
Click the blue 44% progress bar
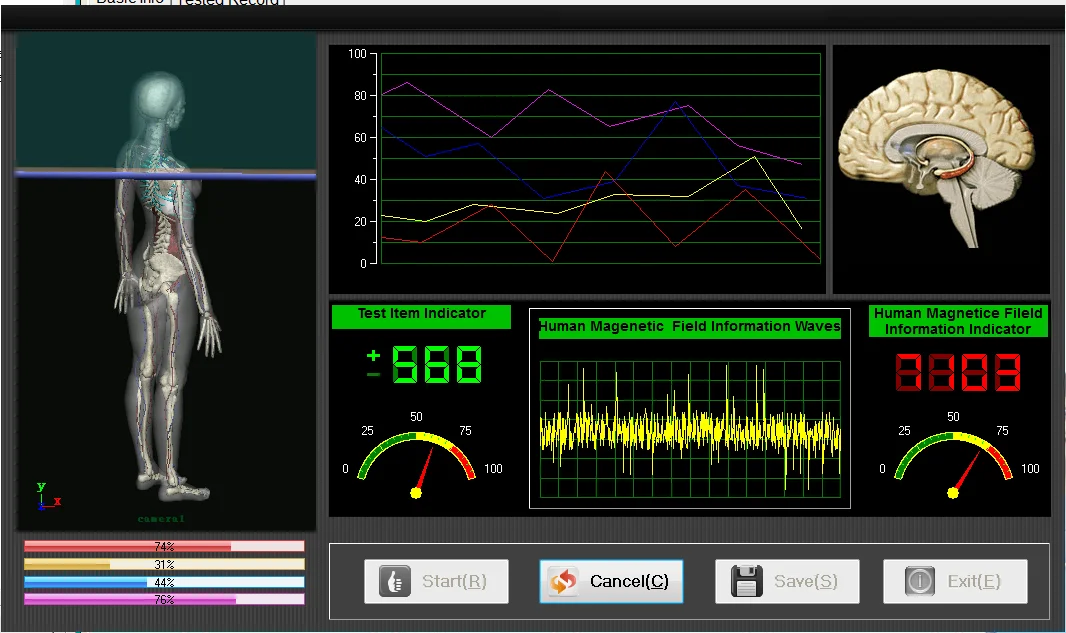point(164,582)
